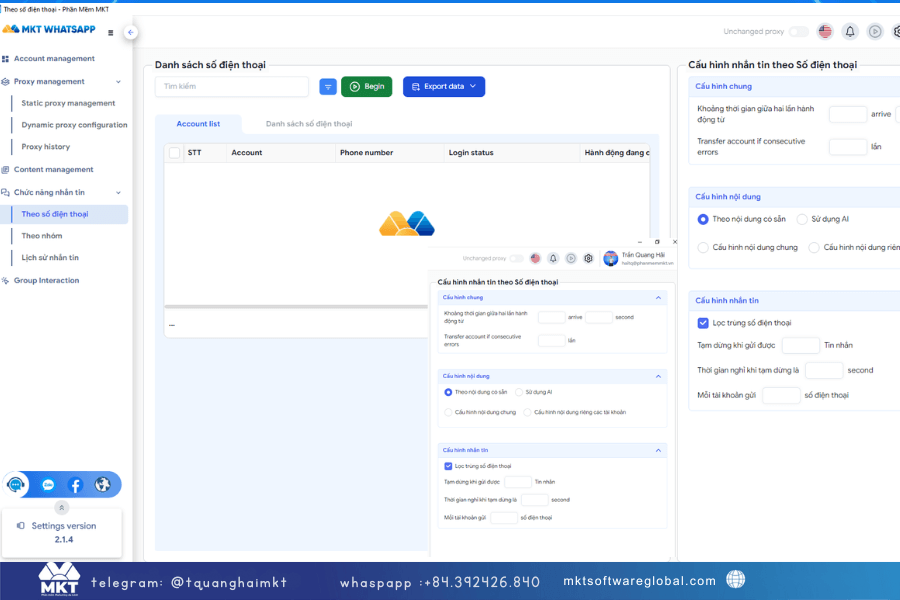Click the notification bell icon
Image resolution: width=900 pixels, height=600 pixels.
click(850, 32)
